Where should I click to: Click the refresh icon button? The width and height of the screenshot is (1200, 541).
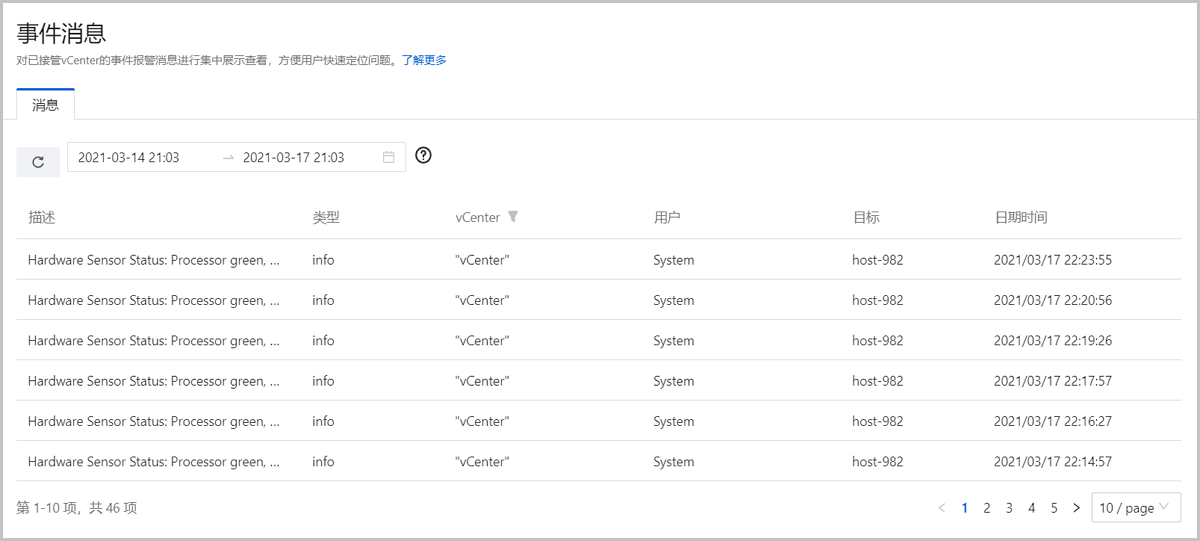[38, 162]
